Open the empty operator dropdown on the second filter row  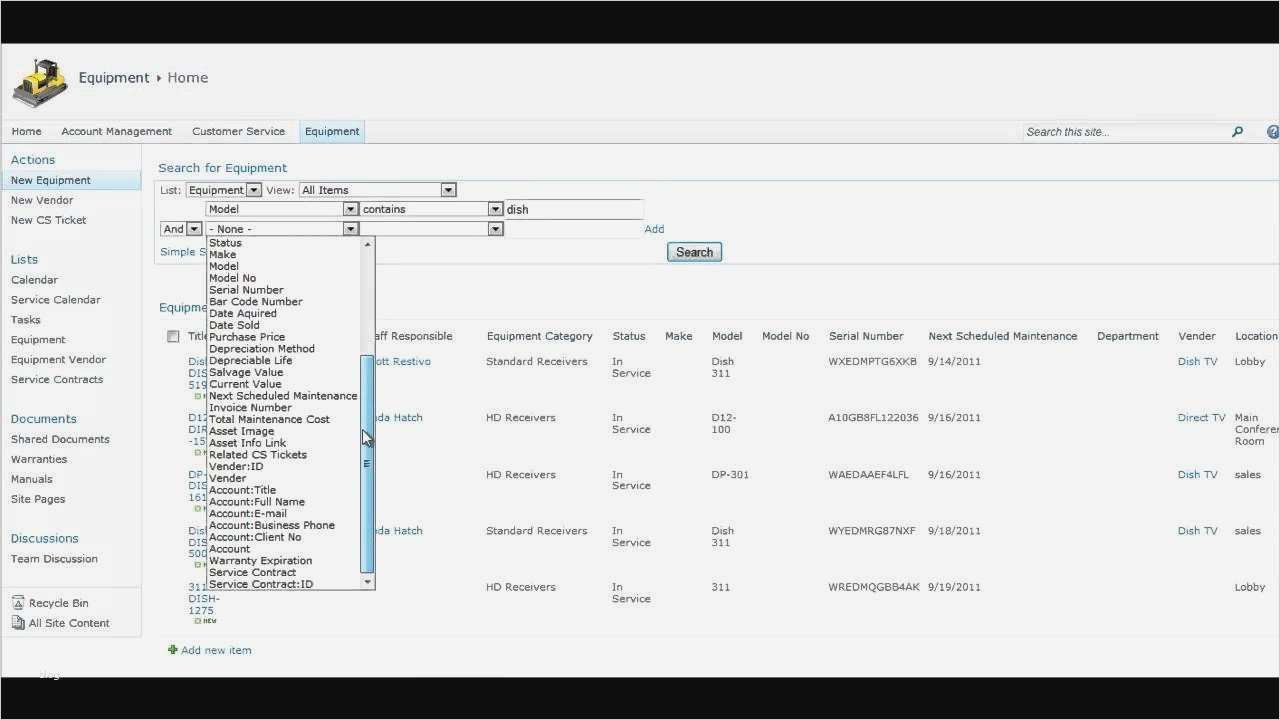coord(431,229)
